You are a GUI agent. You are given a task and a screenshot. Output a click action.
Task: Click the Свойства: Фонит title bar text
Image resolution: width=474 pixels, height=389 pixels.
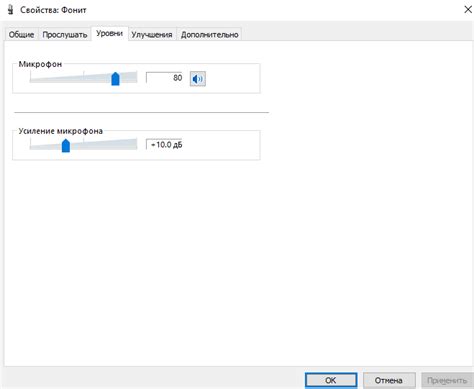[53, 10]
